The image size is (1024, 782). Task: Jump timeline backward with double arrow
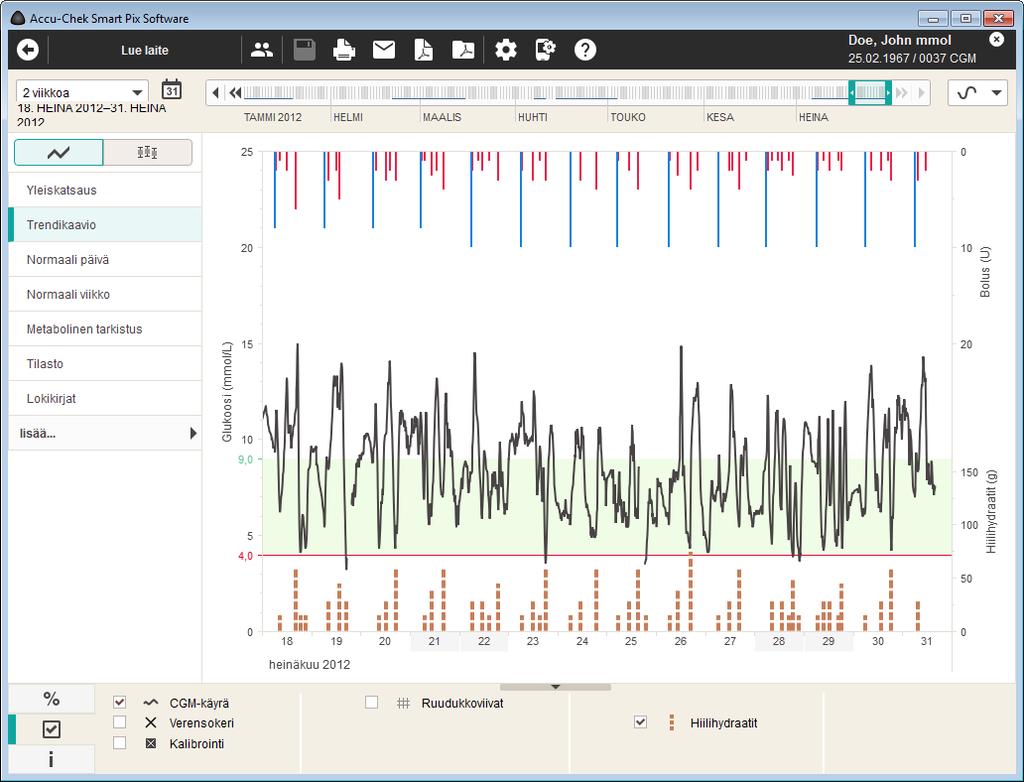(x=235, y=93)
